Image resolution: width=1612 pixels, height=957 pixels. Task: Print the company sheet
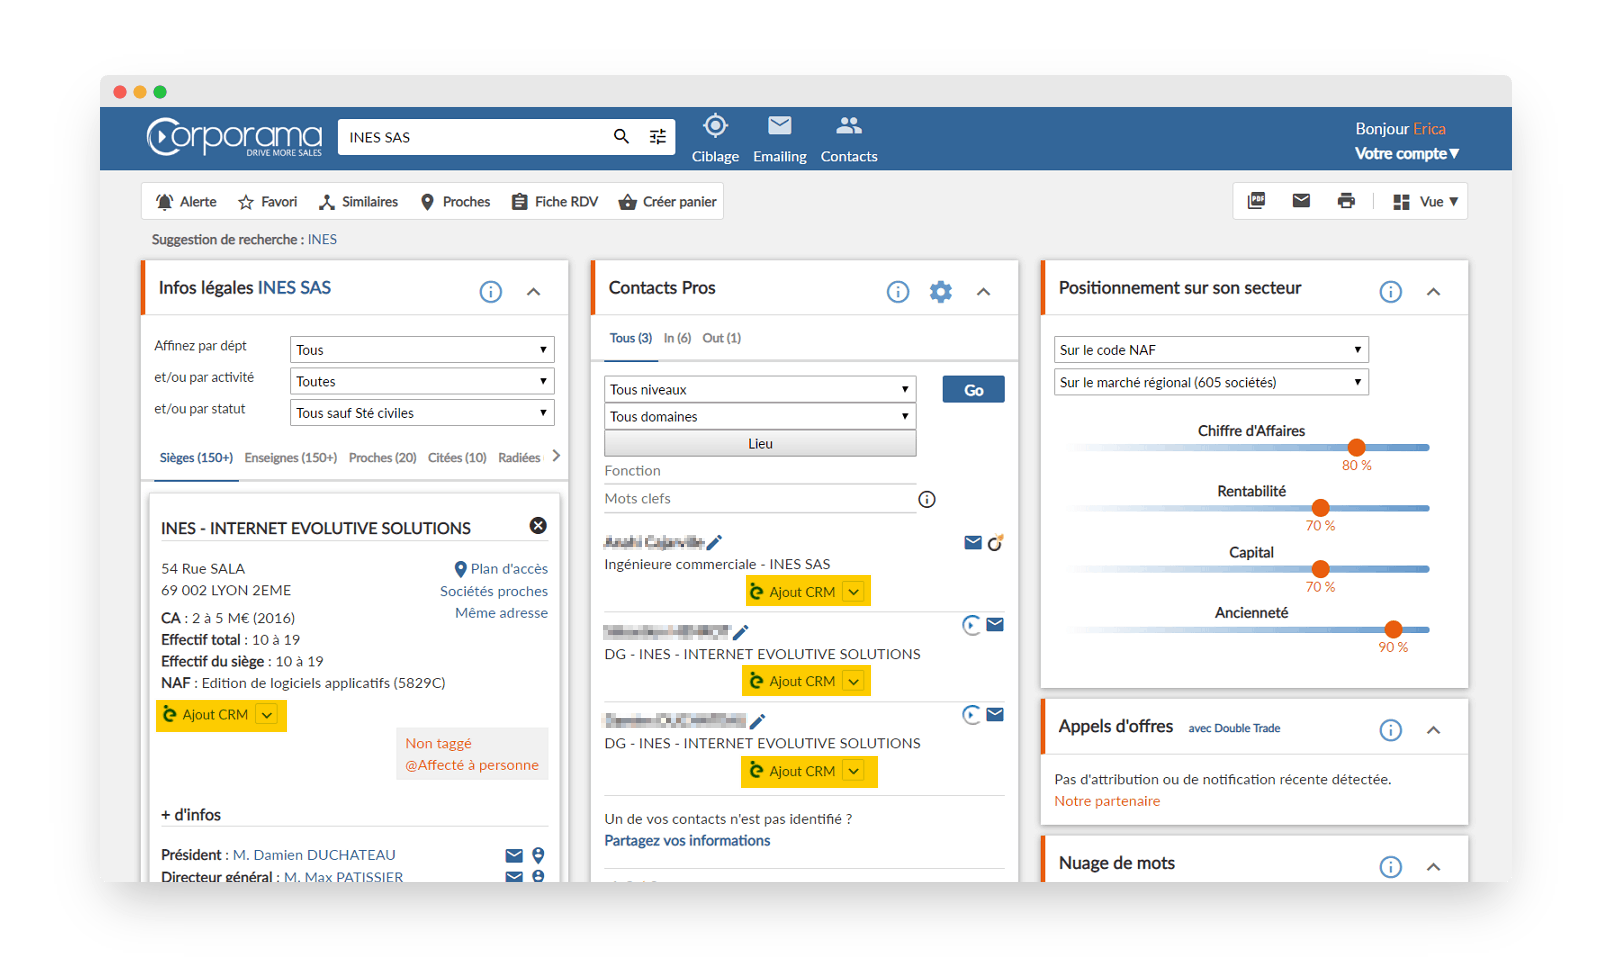[x=1346, y=201]
